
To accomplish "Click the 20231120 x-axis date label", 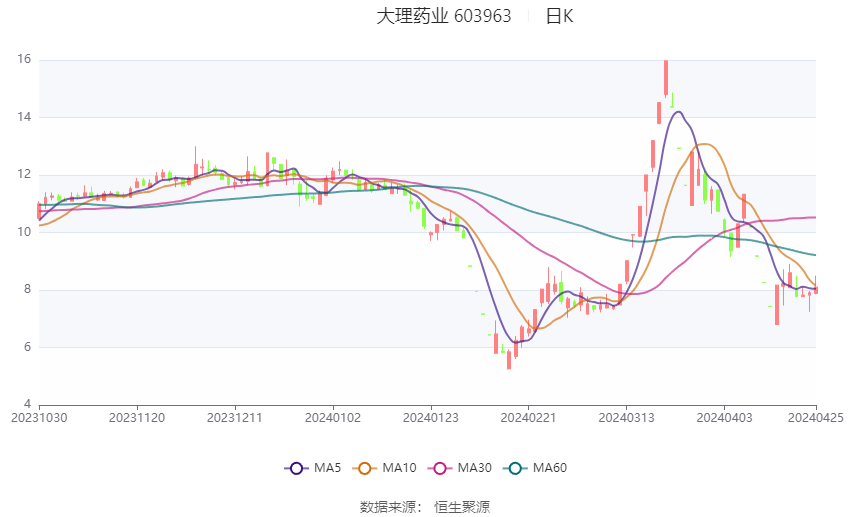I will tap(137, 418).
